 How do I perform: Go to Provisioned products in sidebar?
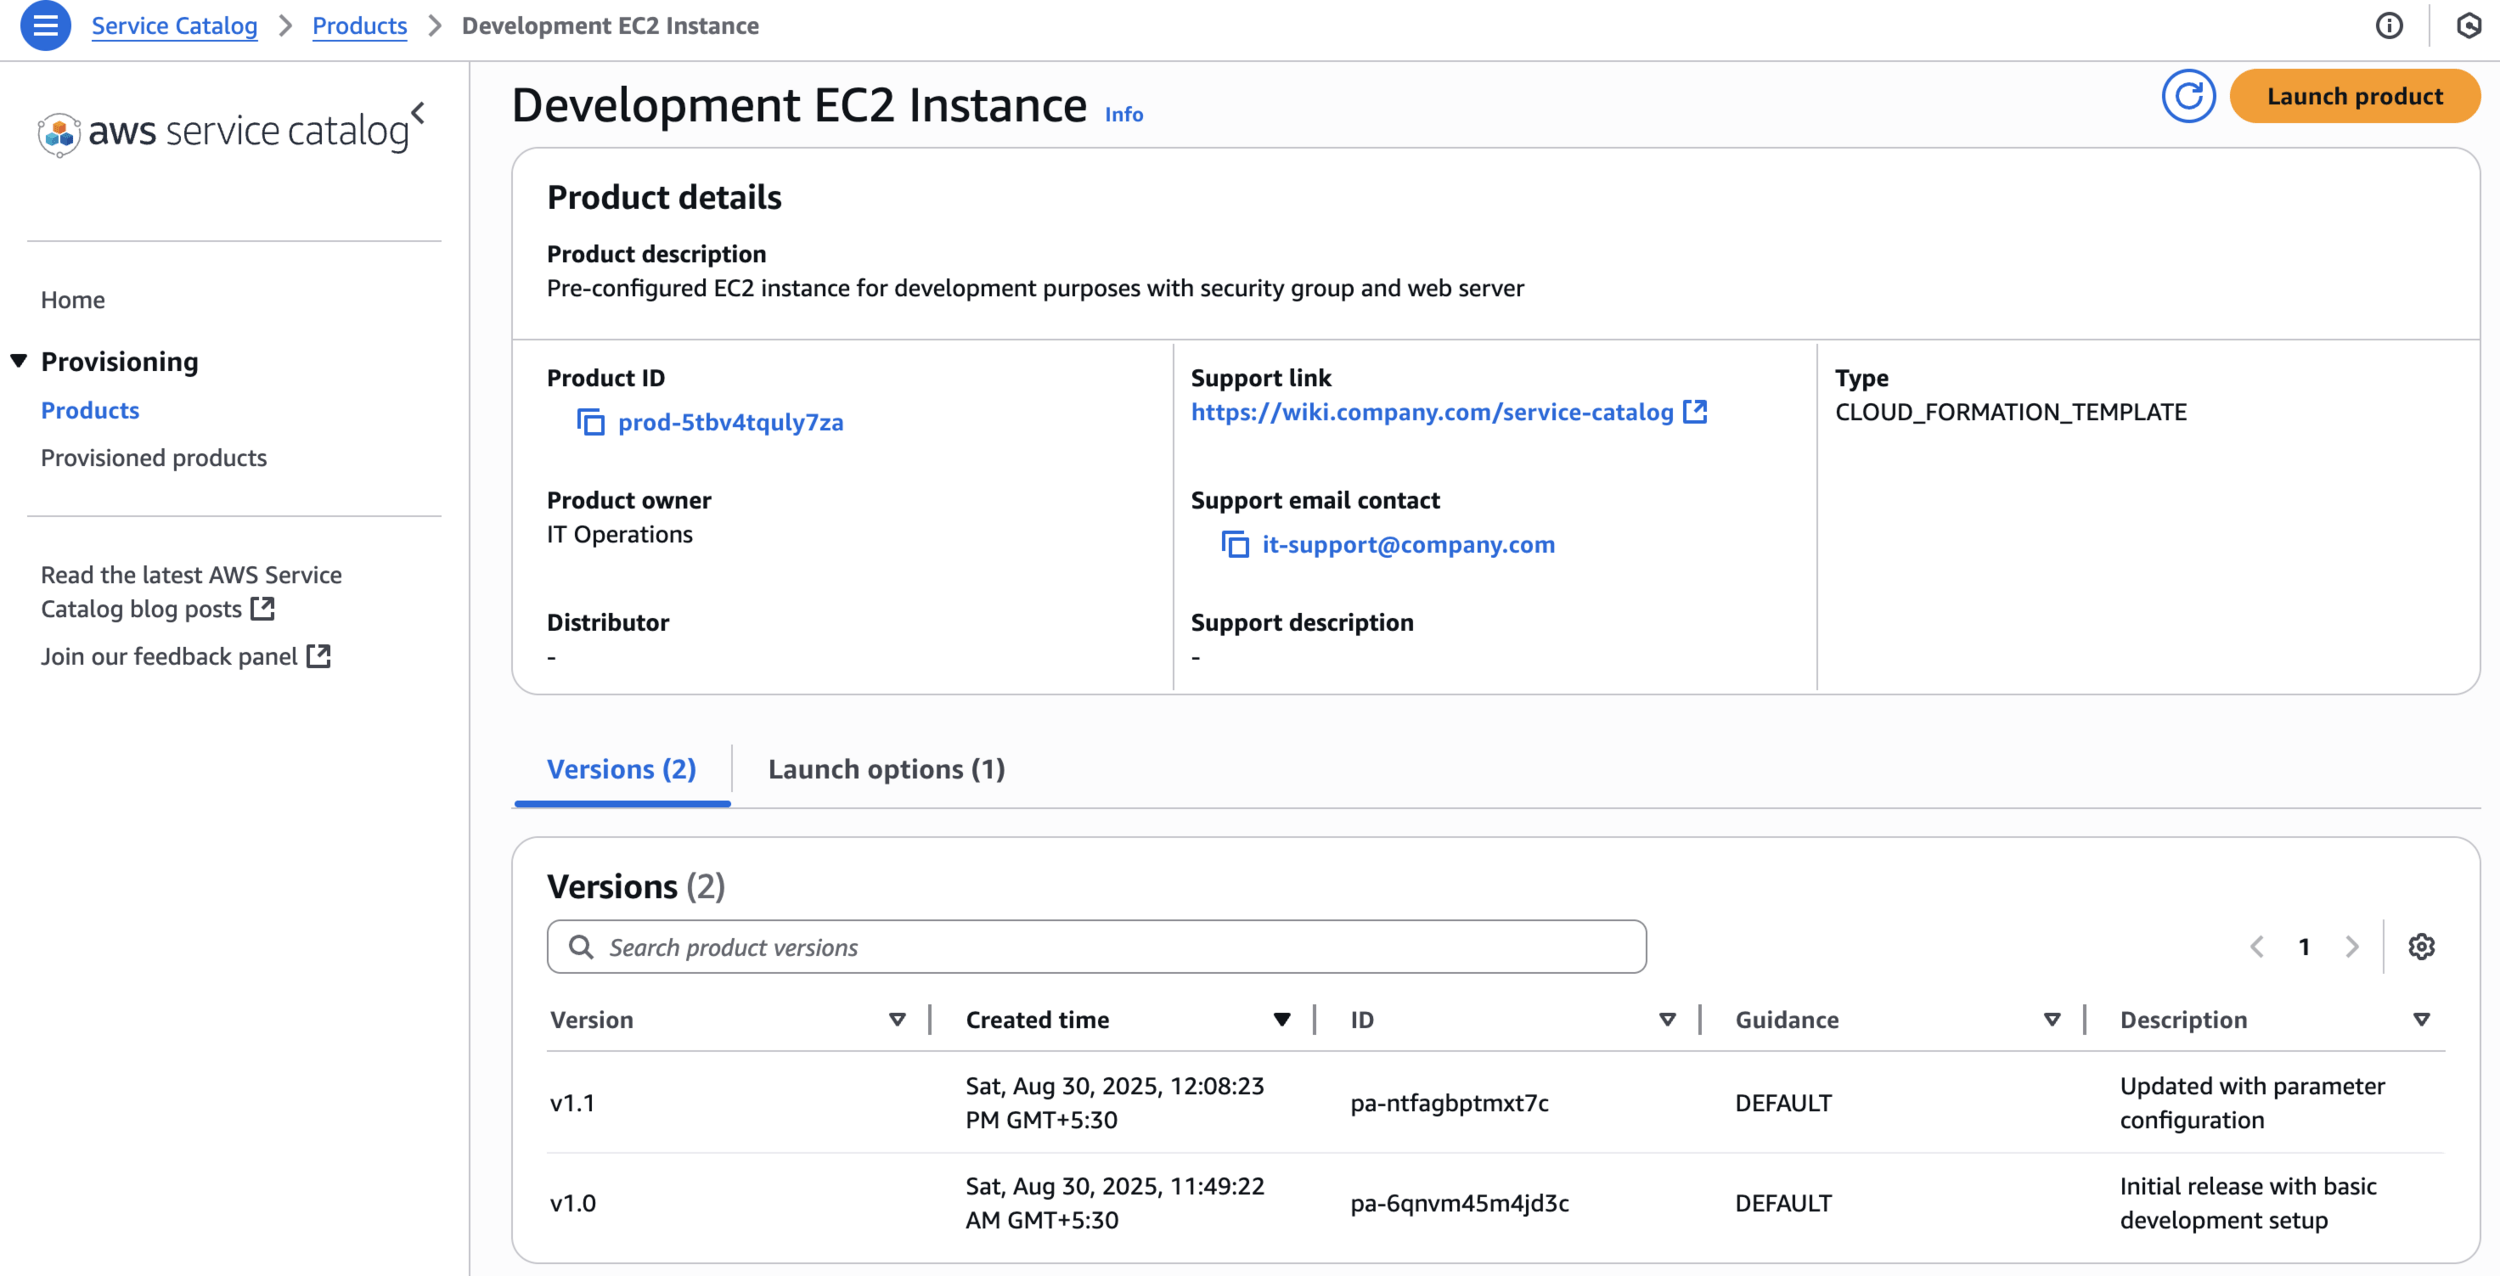[x=154, y=458]
